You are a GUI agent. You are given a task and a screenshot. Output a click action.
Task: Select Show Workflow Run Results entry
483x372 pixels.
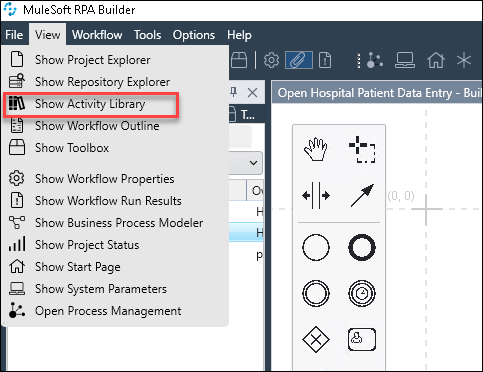pyautogui.click(x=115, y=201)
